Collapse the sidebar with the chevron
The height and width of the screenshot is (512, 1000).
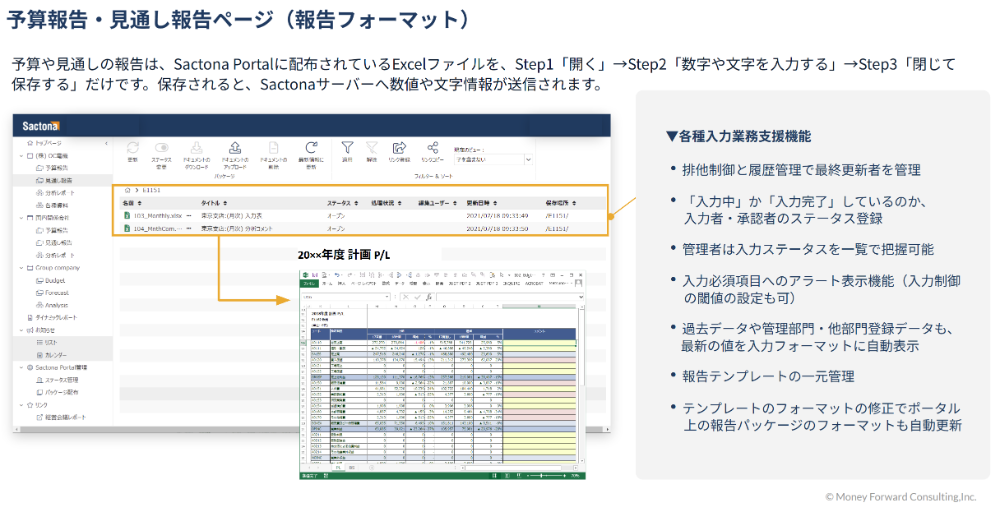click(106, 143)
